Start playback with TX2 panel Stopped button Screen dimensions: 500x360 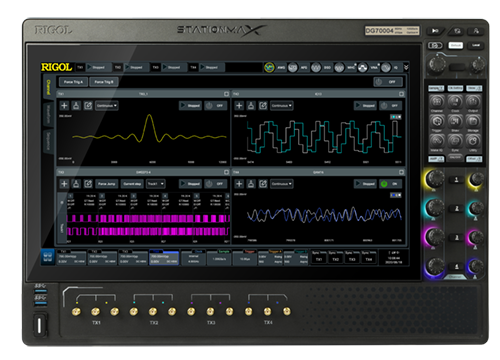[x=365, y=106]
